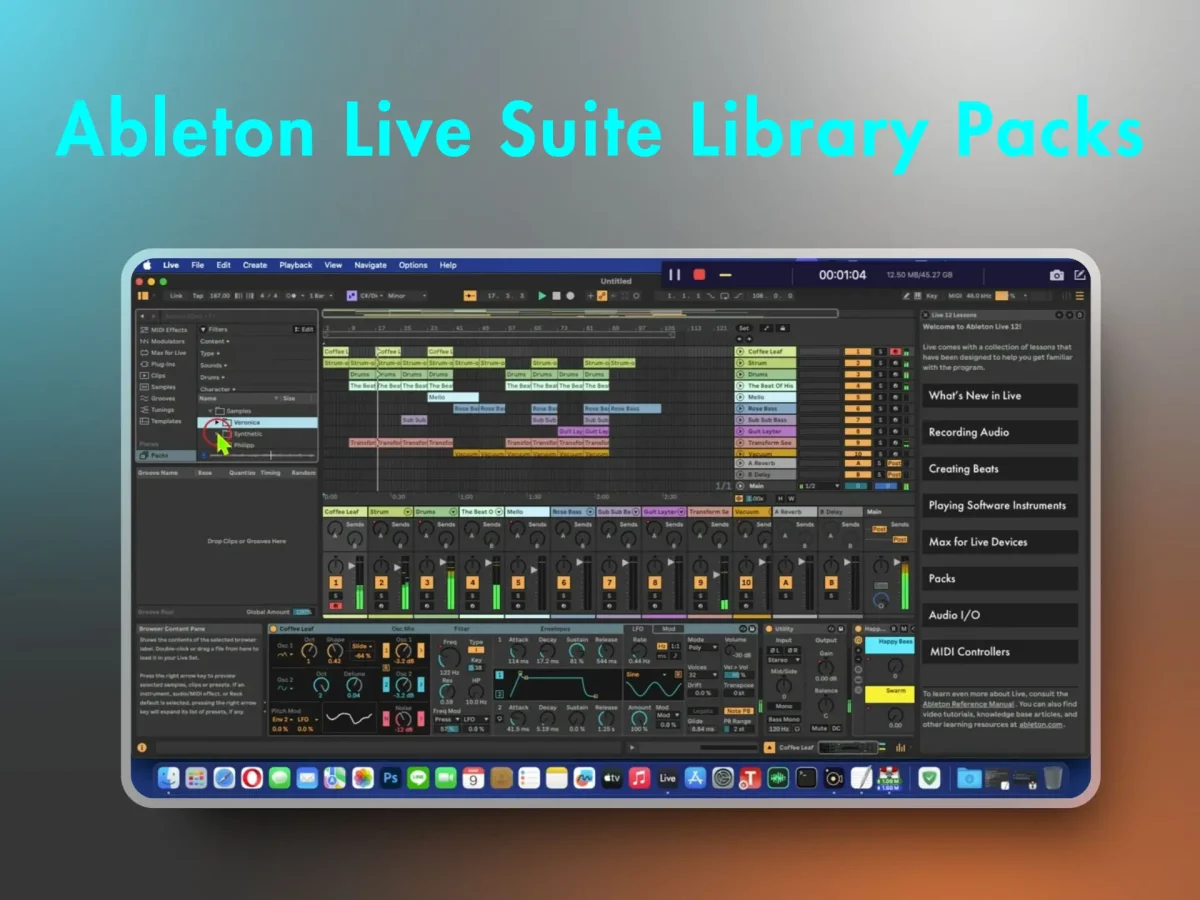Pause the screen recording

(x=675, y=274)
